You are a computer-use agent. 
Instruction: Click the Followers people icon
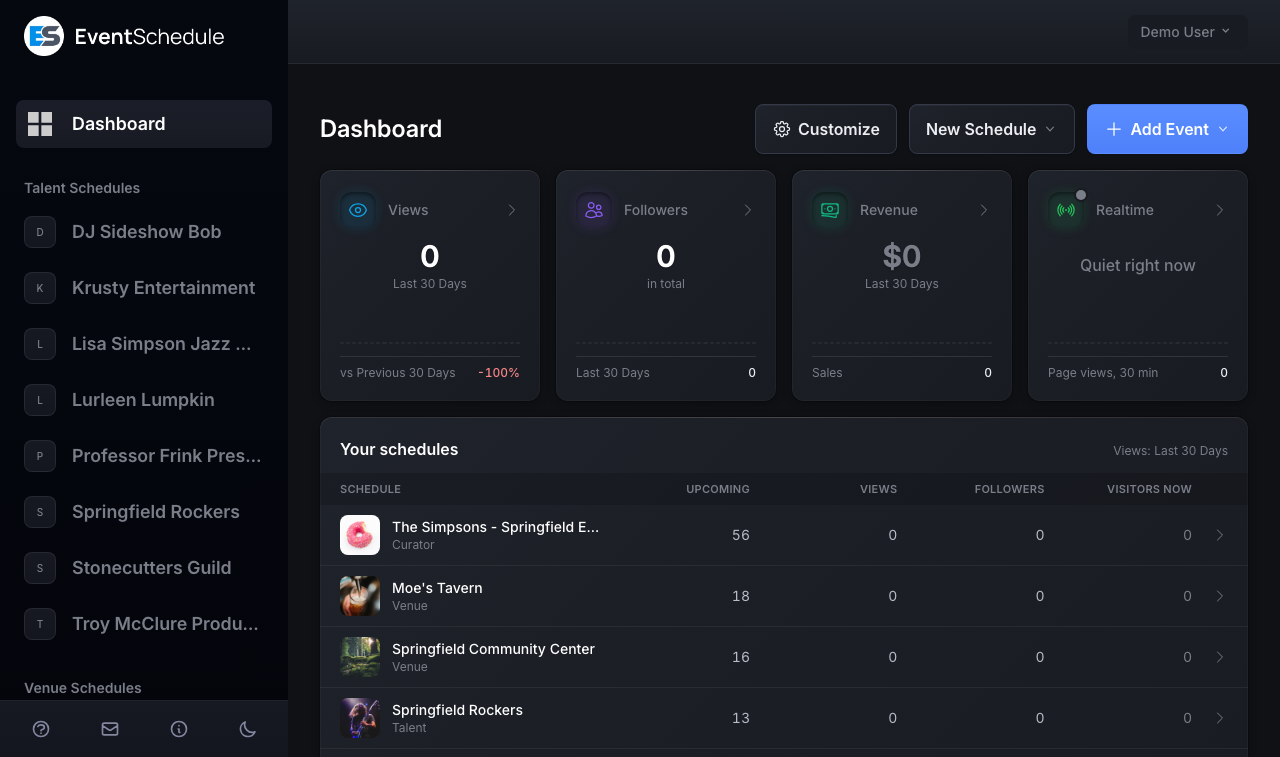(594, 210)
